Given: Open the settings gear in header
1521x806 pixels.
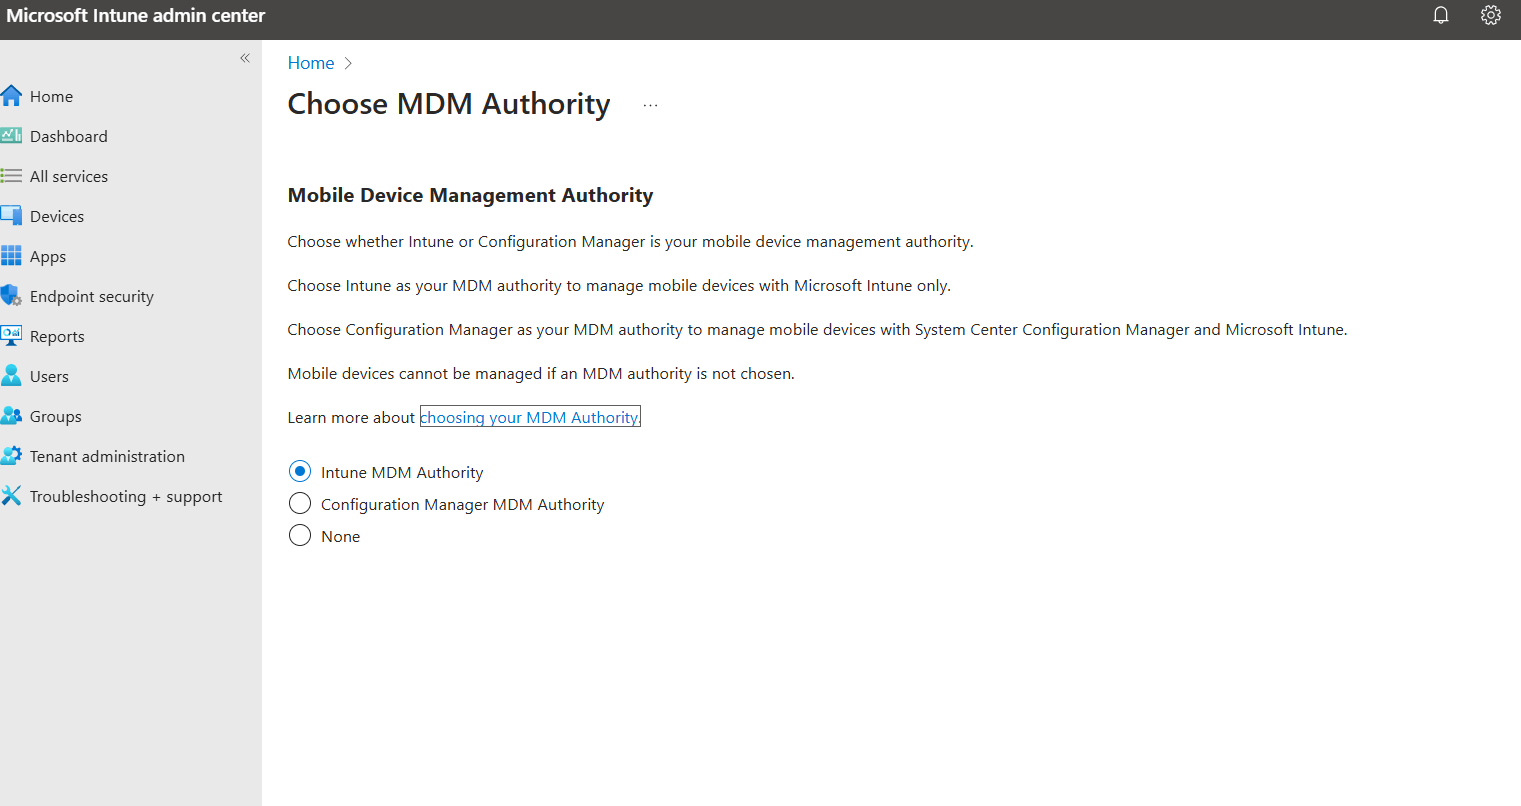Looking at the screenshot, I should (x=1491, y=15).
